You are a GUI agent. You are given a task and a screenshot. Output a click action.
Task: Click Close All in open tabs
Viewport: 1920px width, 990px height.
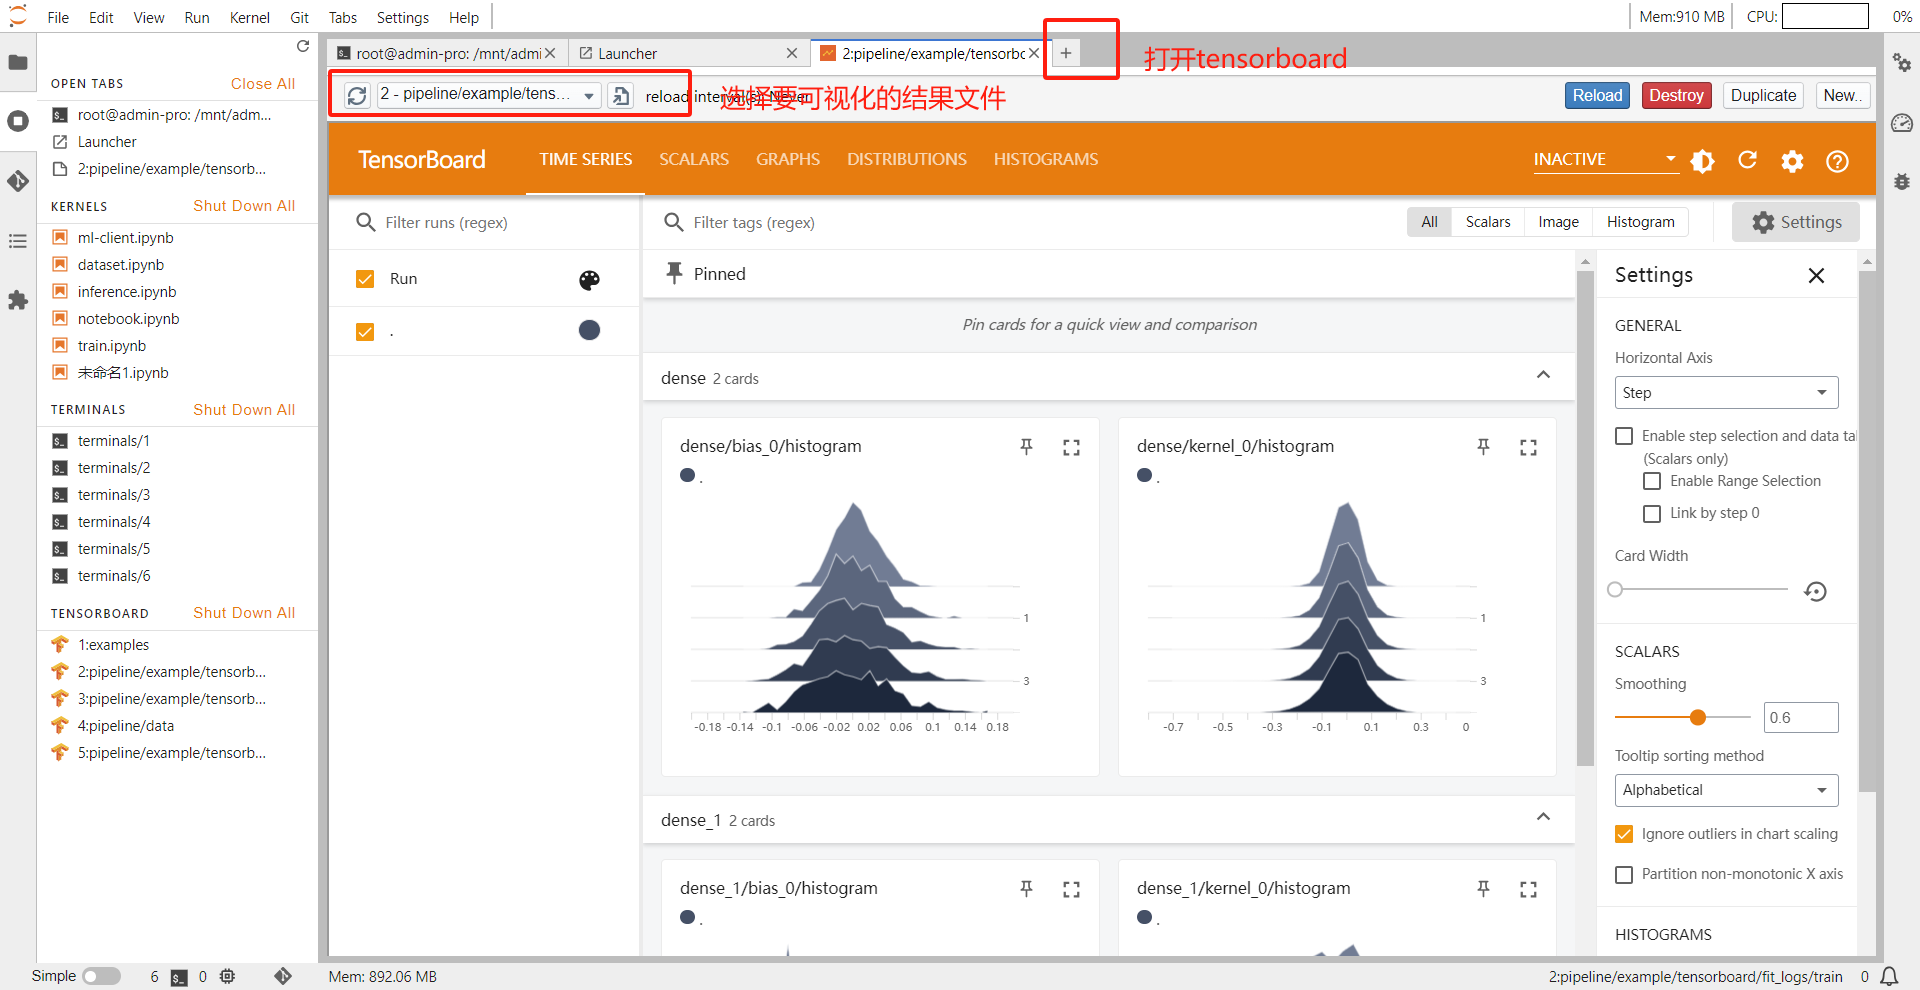point(263,84)
